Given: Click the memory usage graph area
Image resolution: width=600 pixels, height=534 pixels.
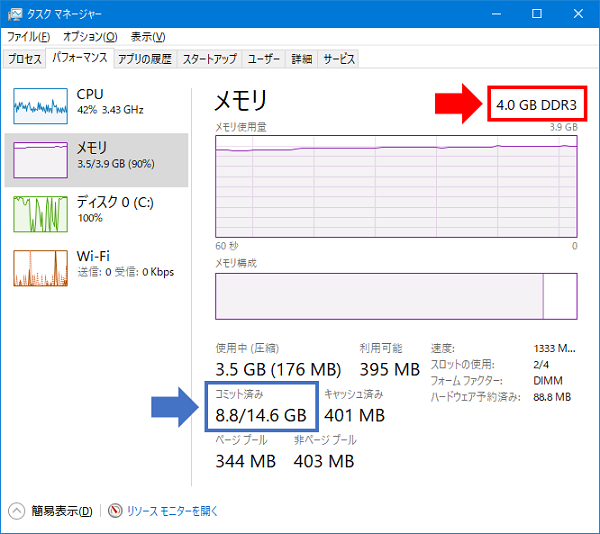Looking at the screenshot, I should 396,185.
